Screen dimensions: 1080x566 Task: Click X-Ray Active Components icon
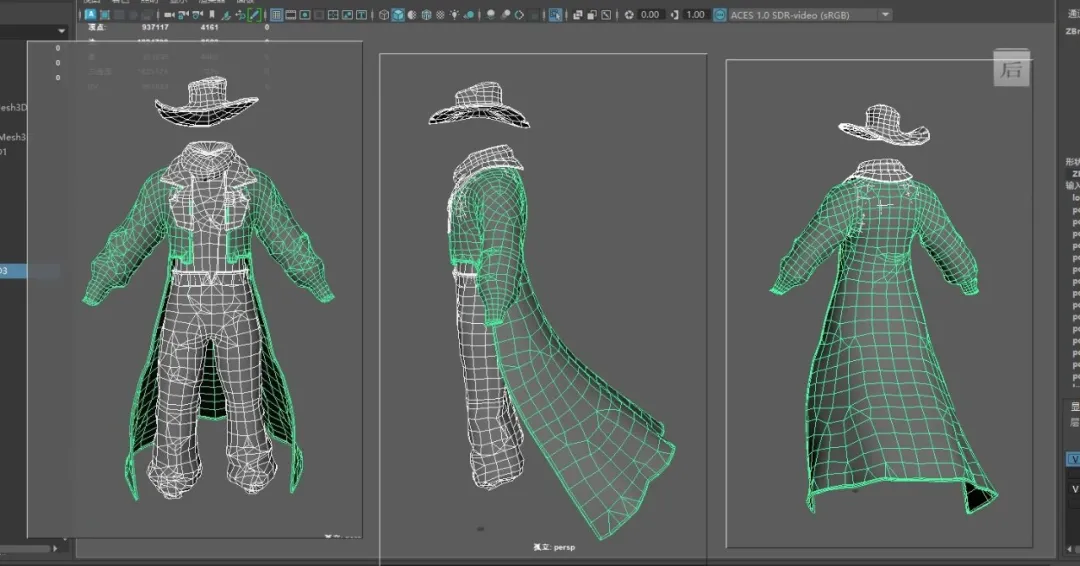click(x=592, y=15)
